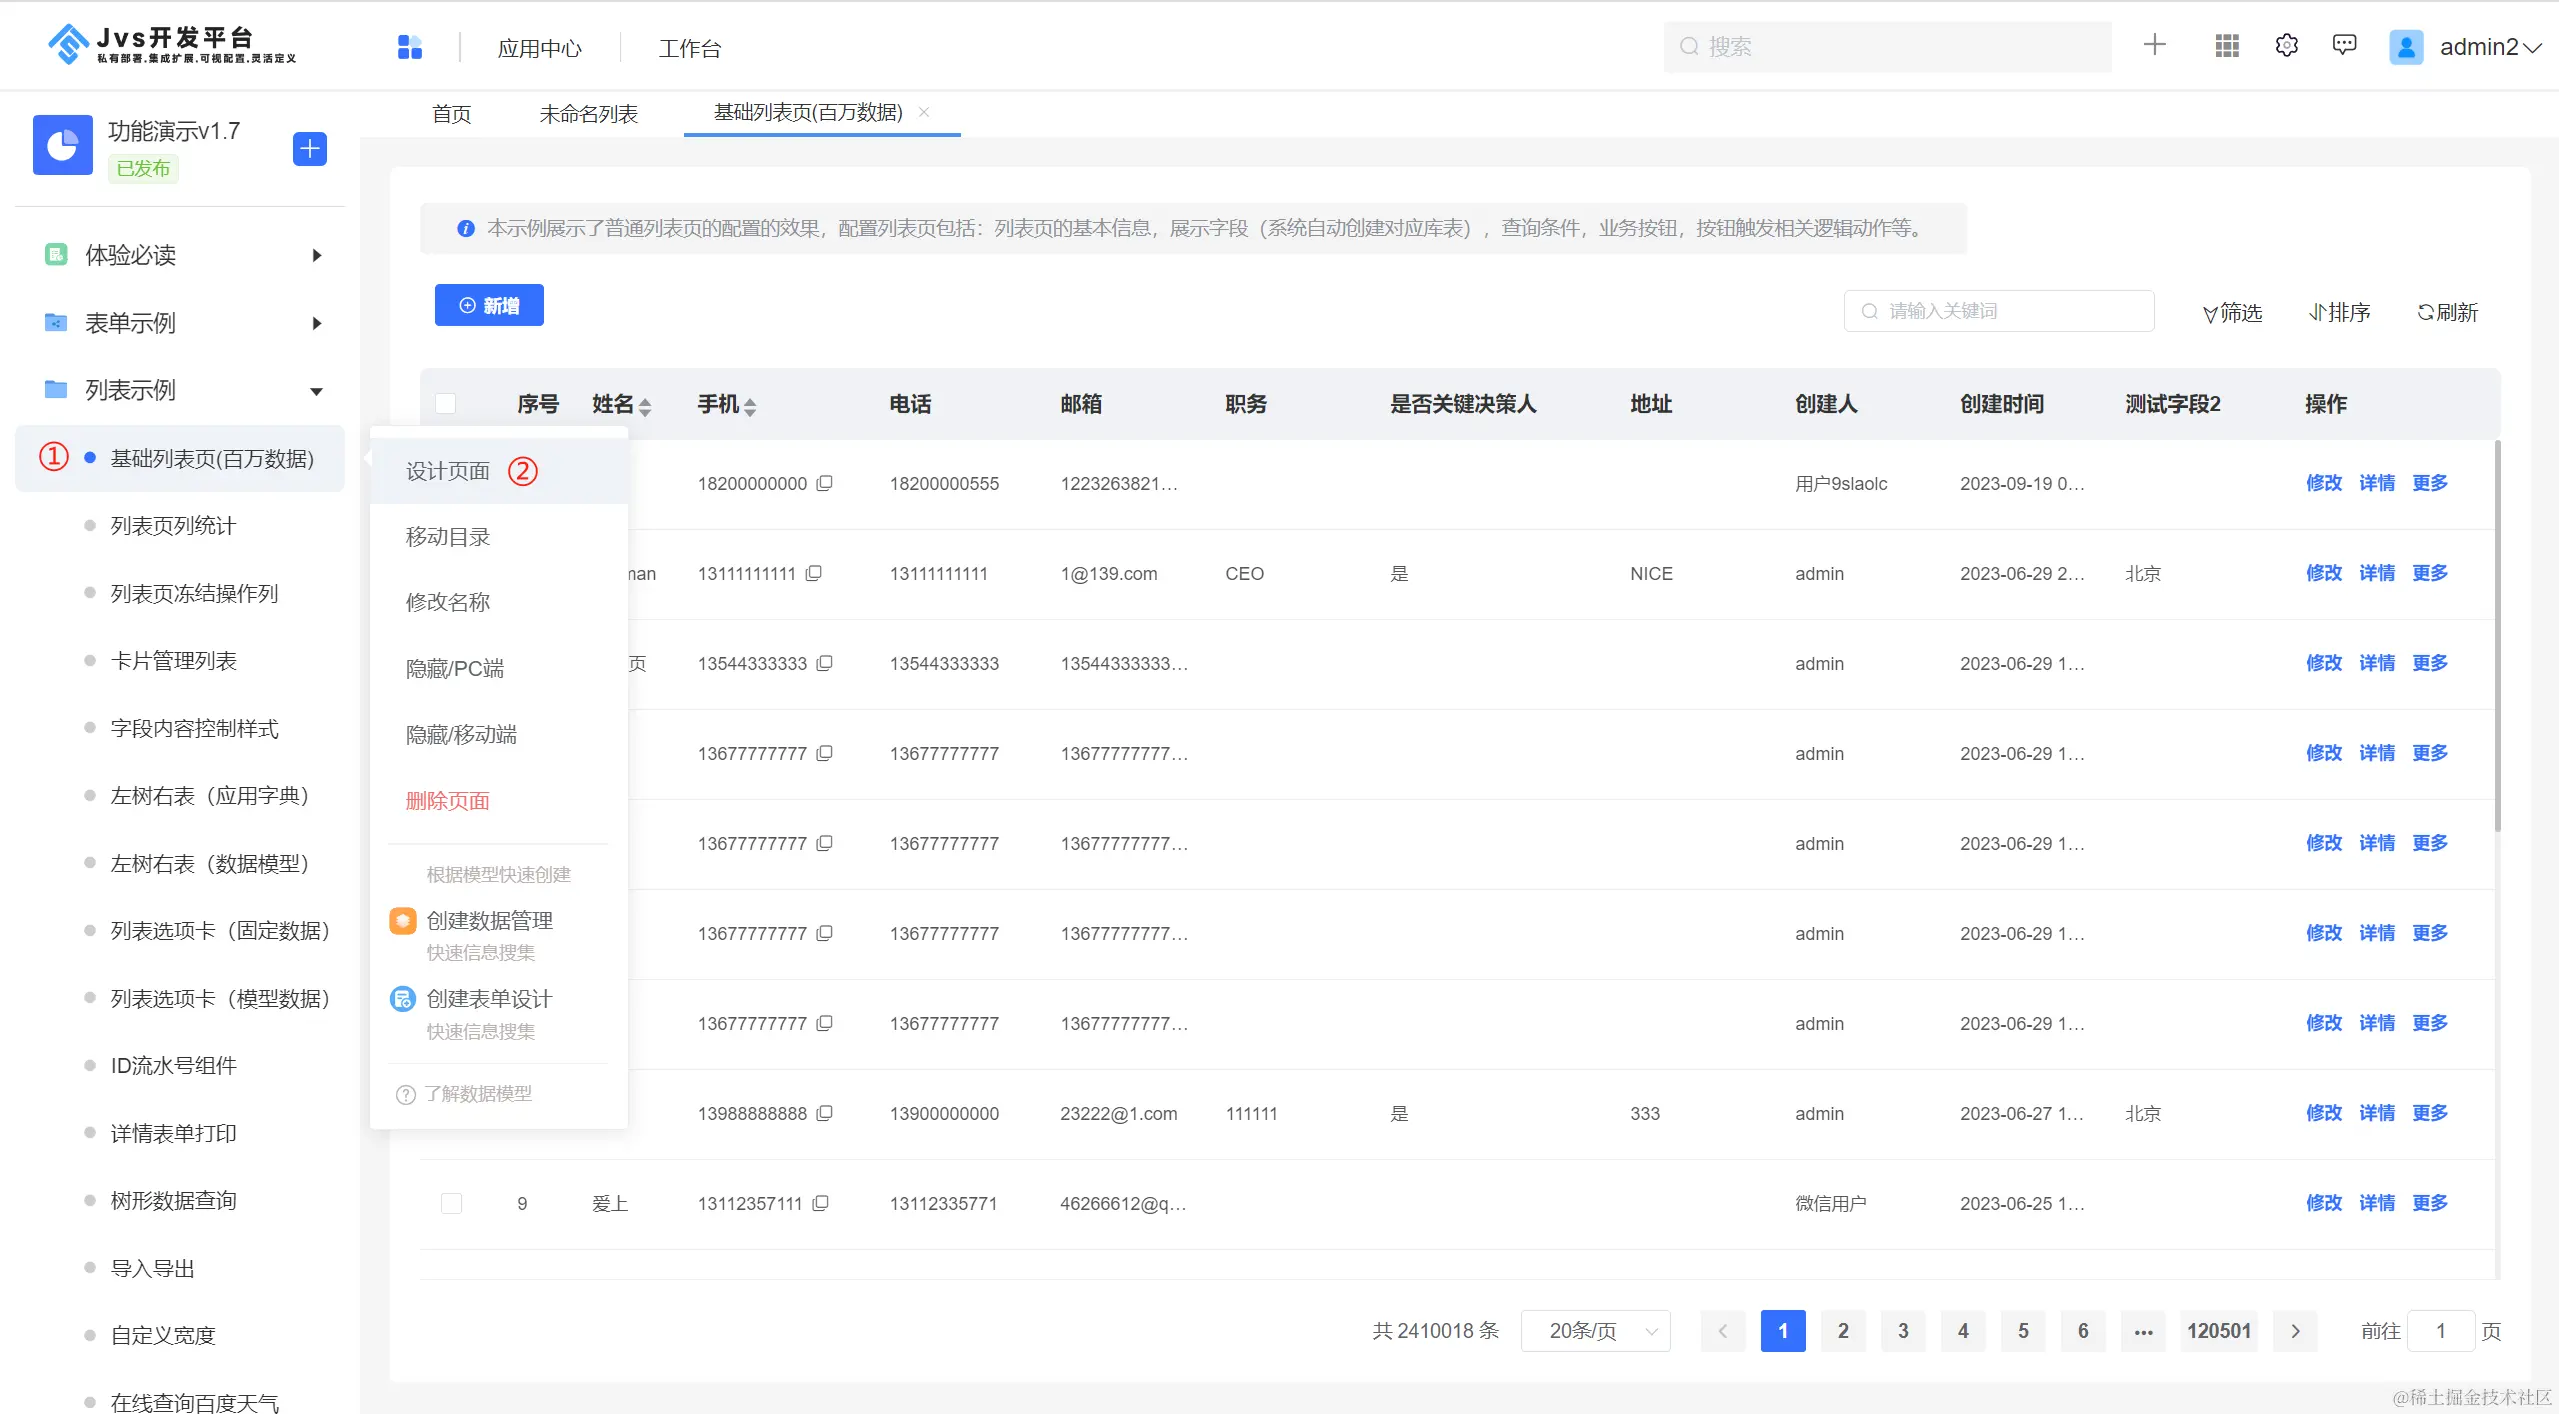Copy phone number 18200000000 with copy icon
The width and height of the screenshot is (2559, 1414).
[x=825, y=484]
